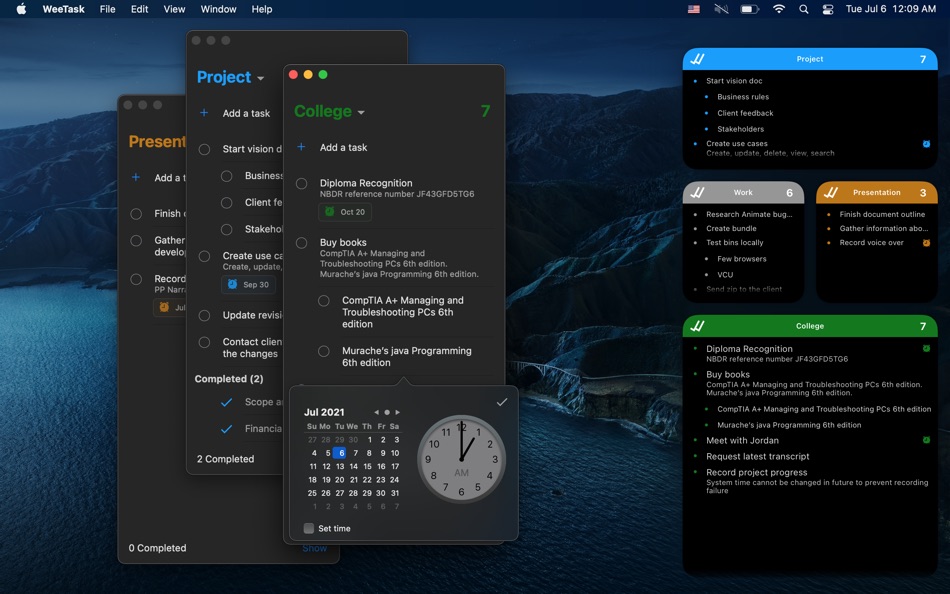Image resolution: width=950 pixels, height=594 pixels.
Task: Complete Create use cases task in Project window
Action: [204, 256]
